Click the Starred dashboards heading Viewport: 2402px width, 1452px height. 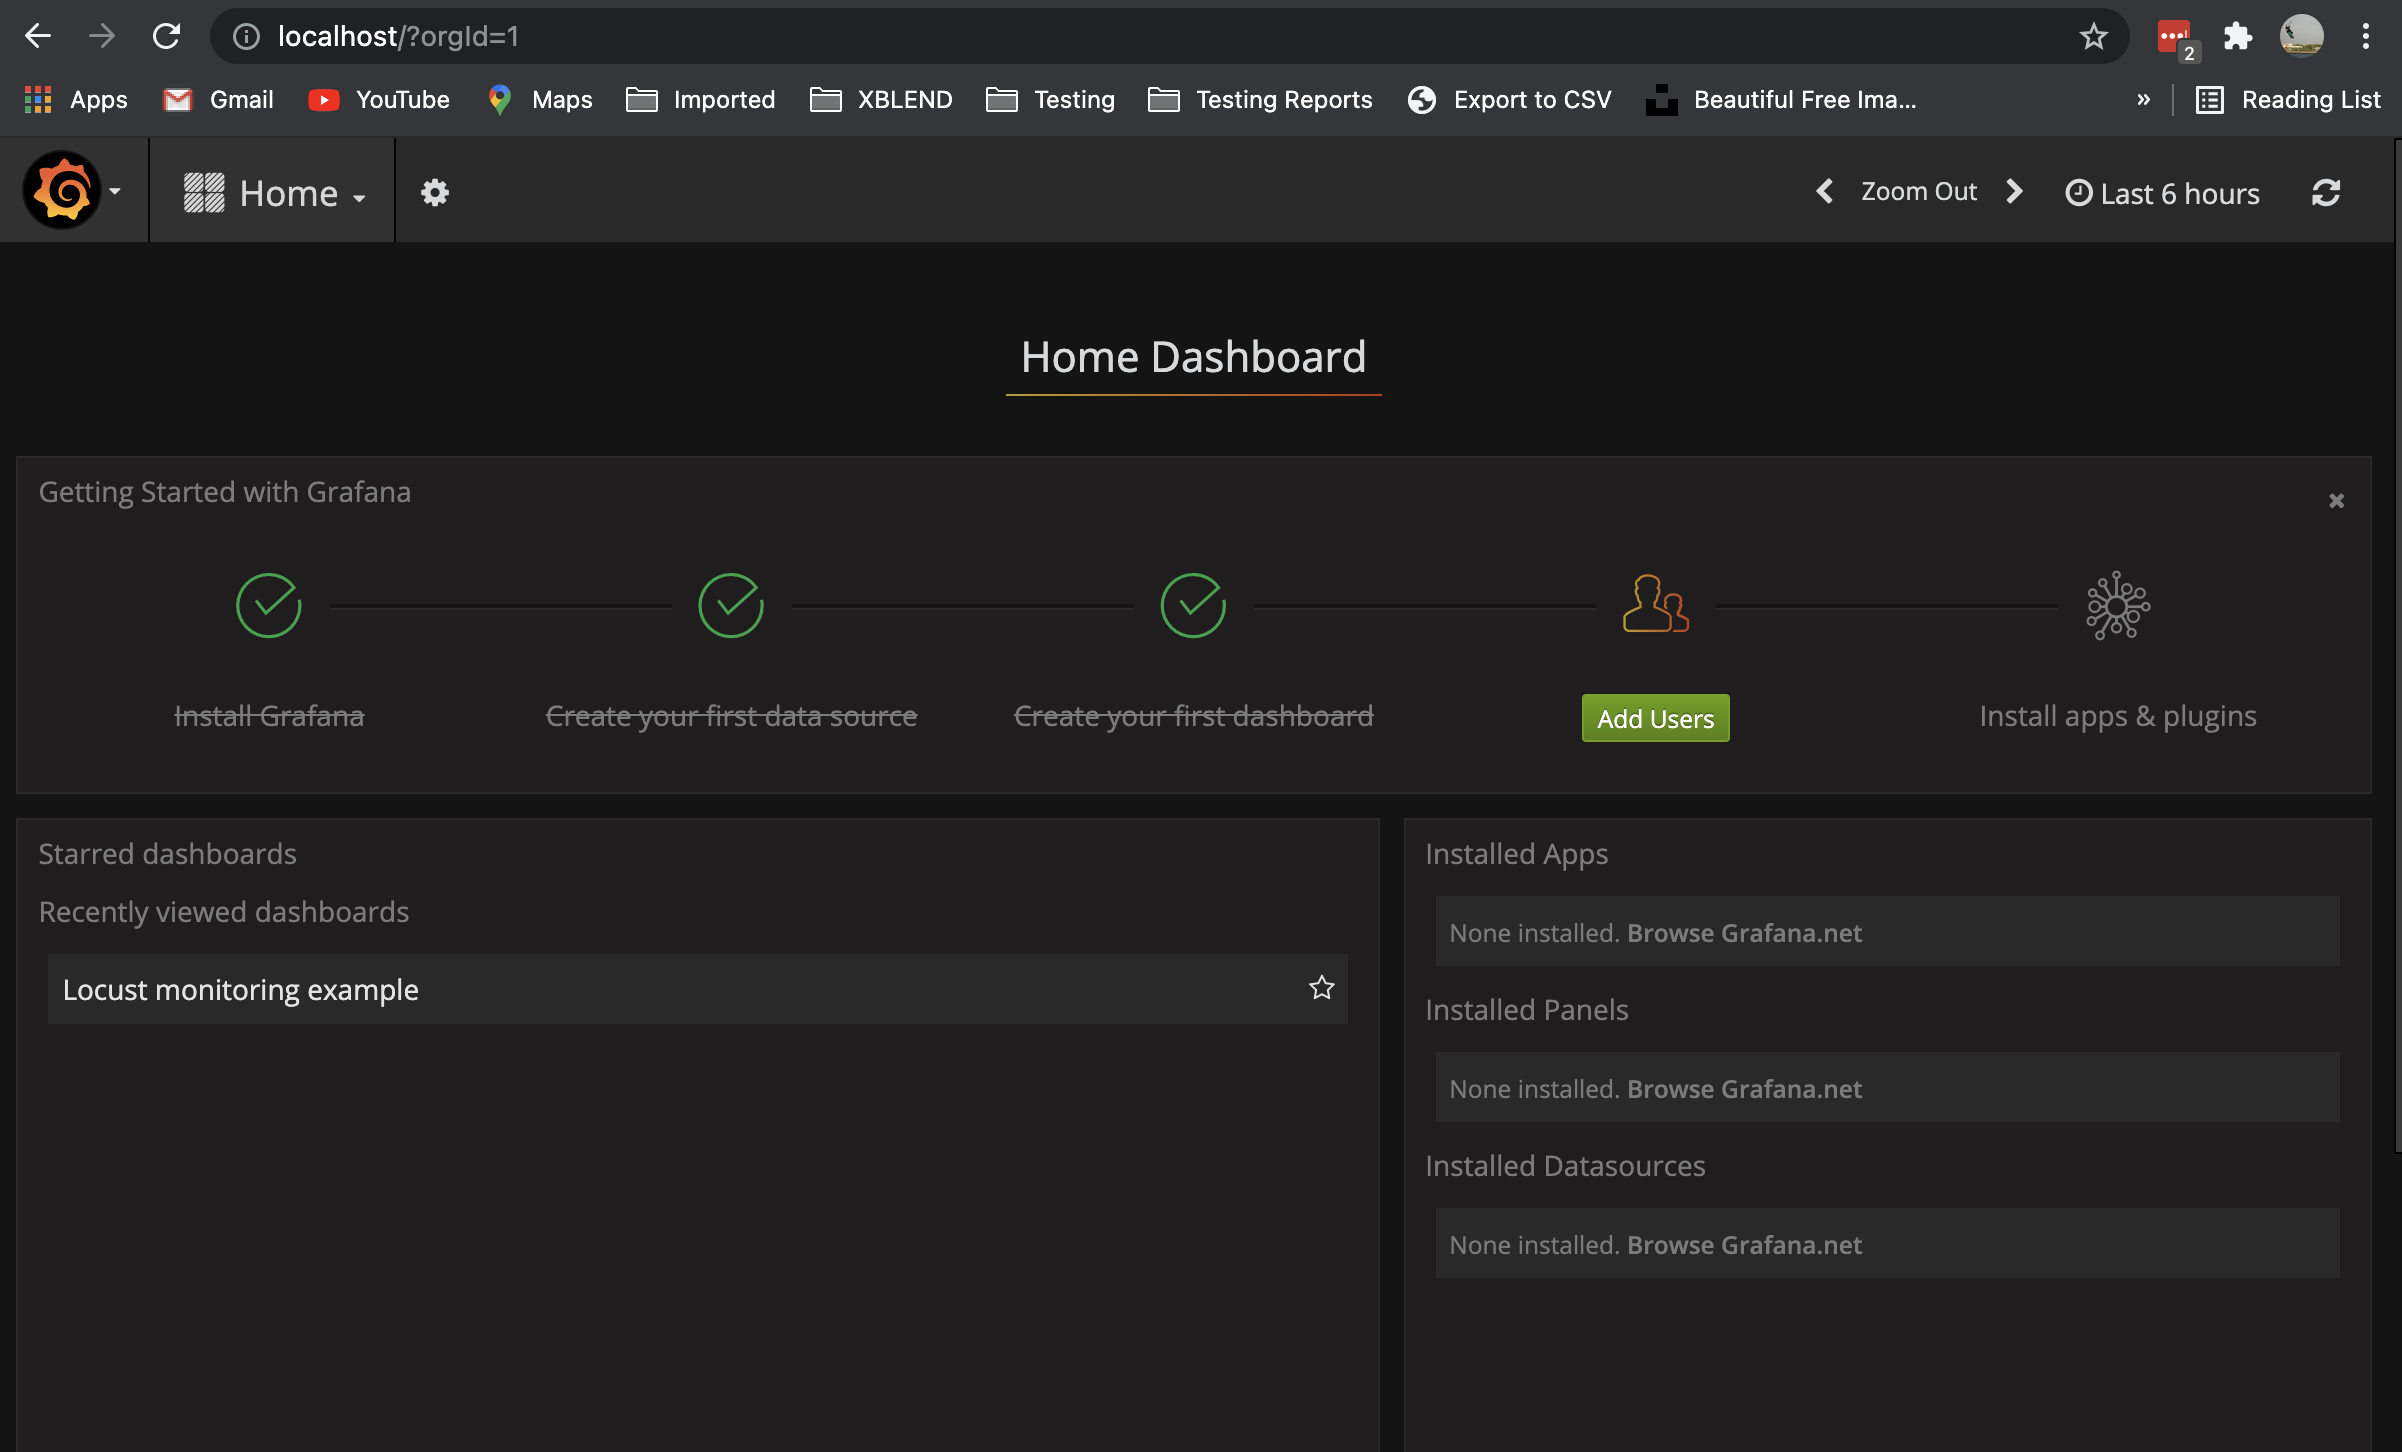[167, 854]
